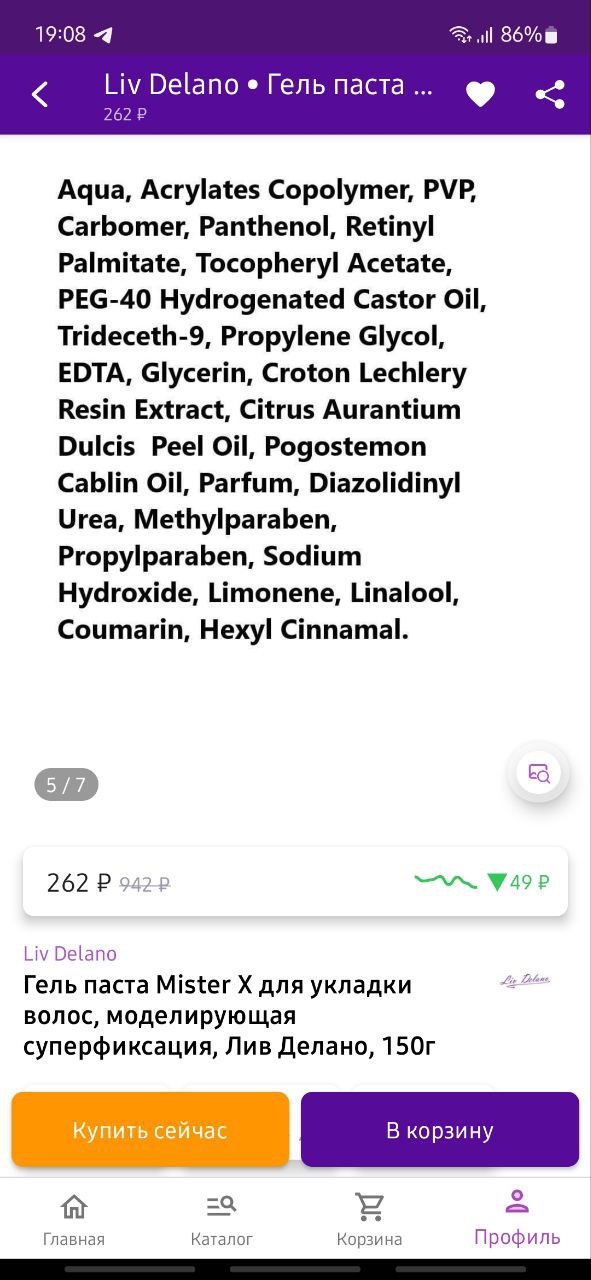Tap the Liv Delano brand logo
591x1280 pixels.
pyautogui.click(x=525, y=980)
